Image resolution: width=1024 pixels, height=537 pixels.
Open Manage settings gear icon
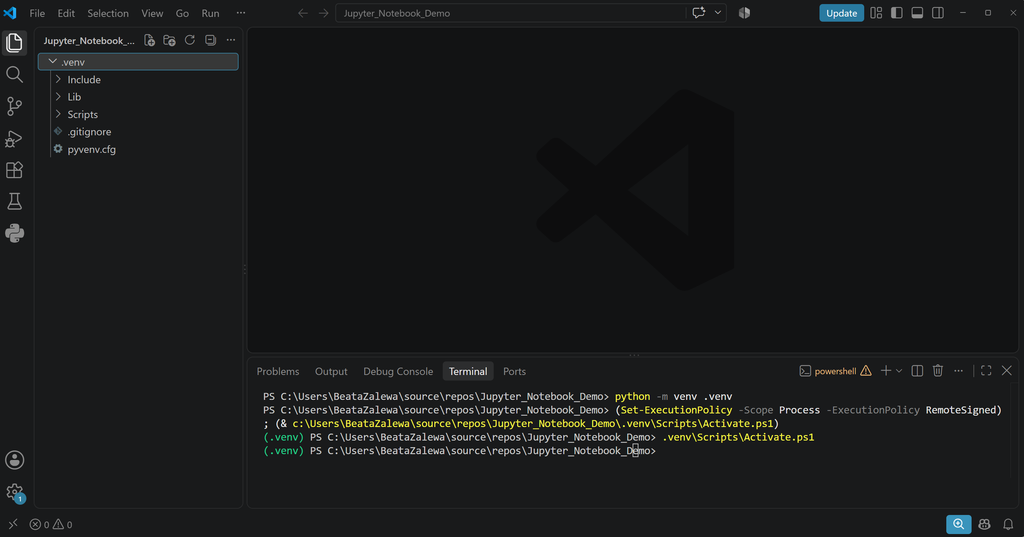click(14, 492)
